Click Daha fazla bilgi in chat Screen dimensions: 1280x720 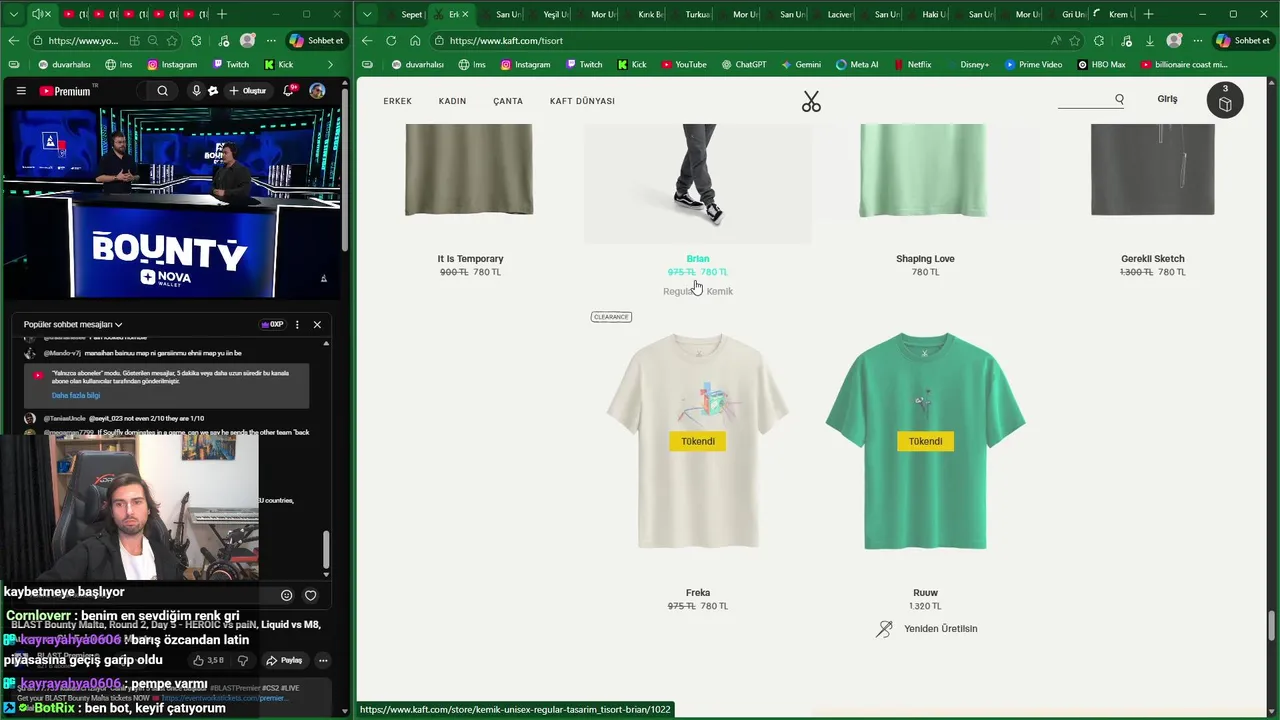click(76, 396)
